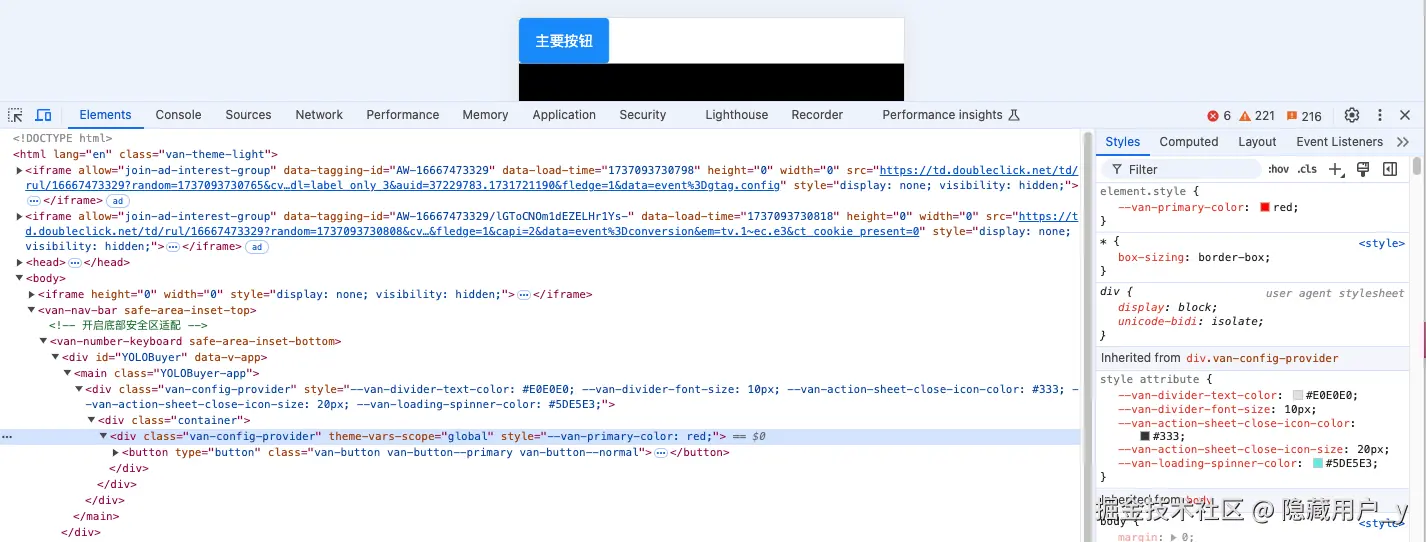Click the ellipsis left of the selected div row
The height and width of the screenshot is (542, 1426).
[x=7, y=437]
